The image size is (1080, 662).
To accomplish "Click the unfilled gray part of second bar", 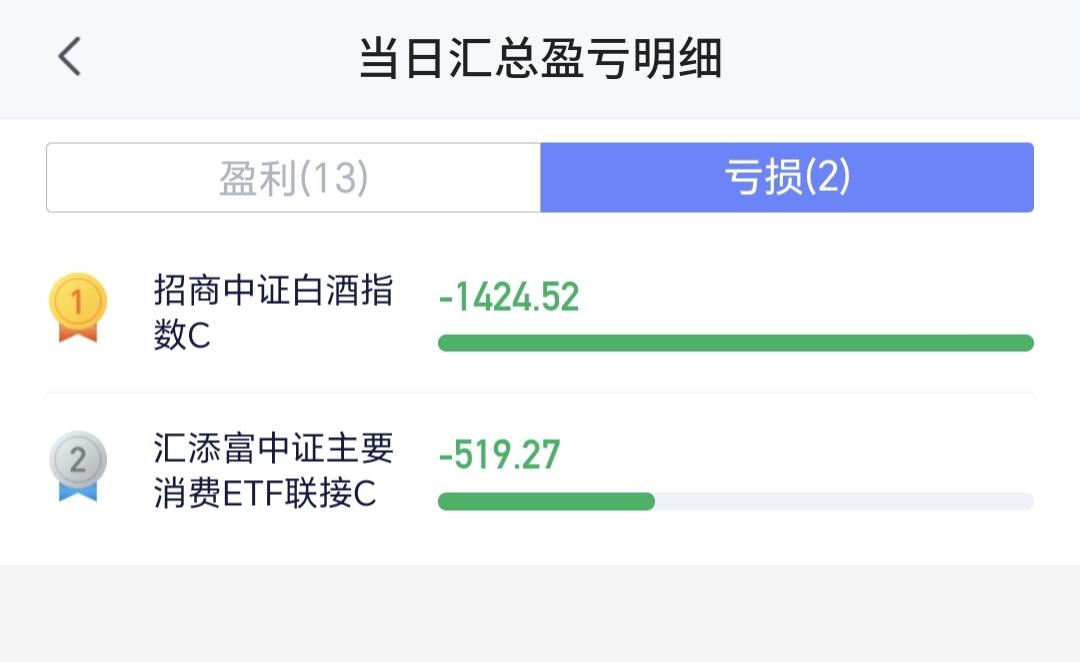I will (844, 501).
